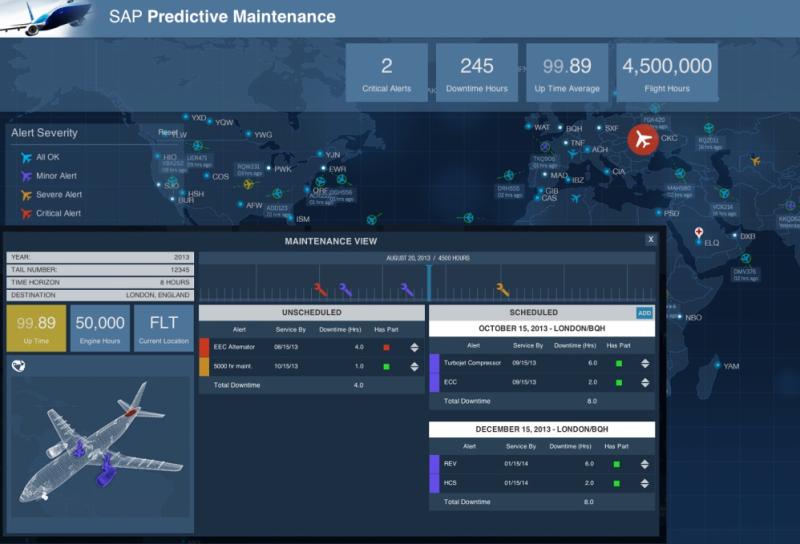Click the red wrench on the maintenance timeline
The width and height of the screenshot is (800, 544).
tap(320, 289)
